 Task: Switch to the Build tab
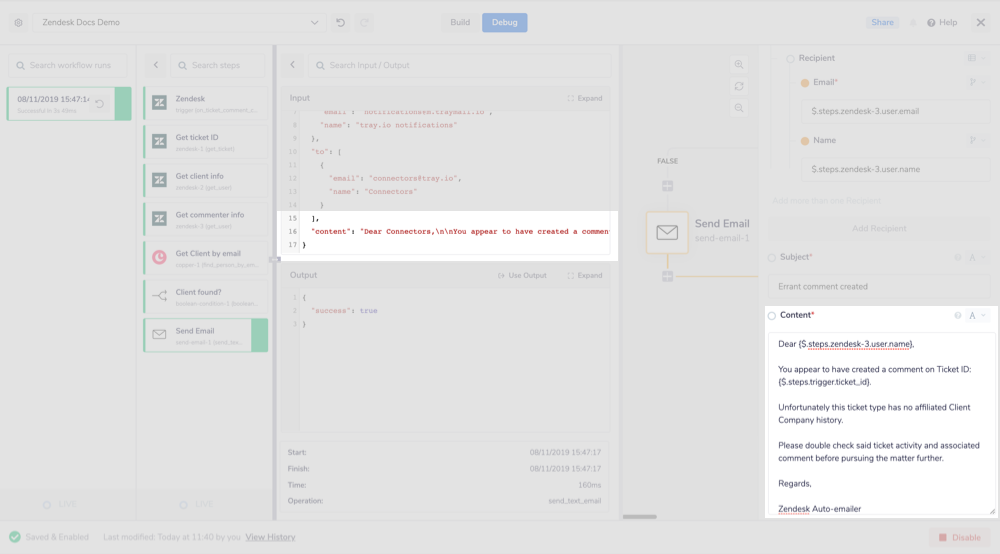pyautogui.click(x=460, y=22)
